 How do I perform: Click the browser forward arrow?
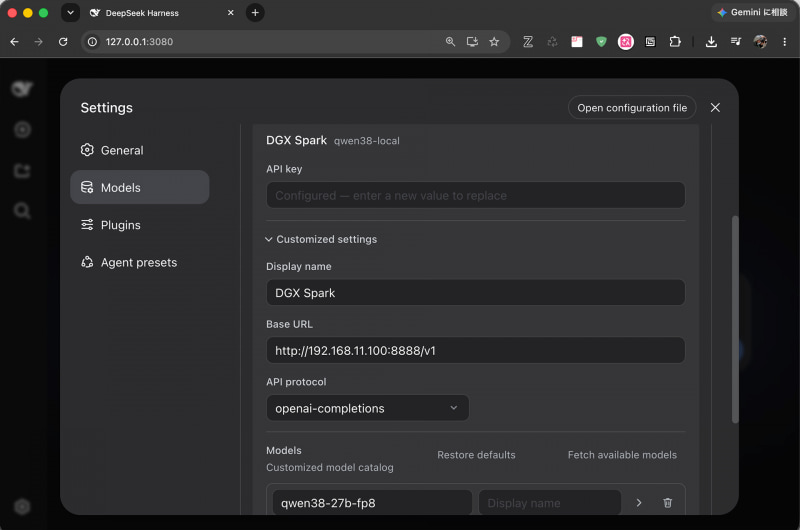click(39, 42)
